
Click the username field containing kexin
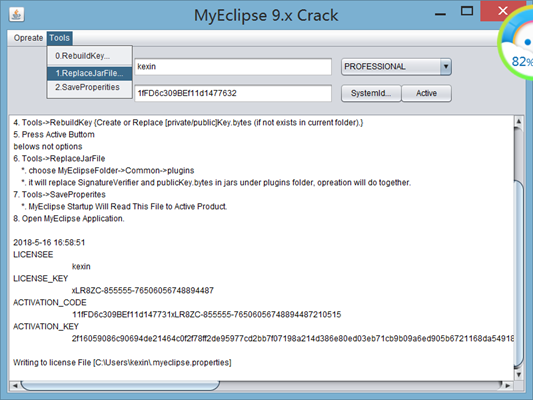click(x=233, y=67)
